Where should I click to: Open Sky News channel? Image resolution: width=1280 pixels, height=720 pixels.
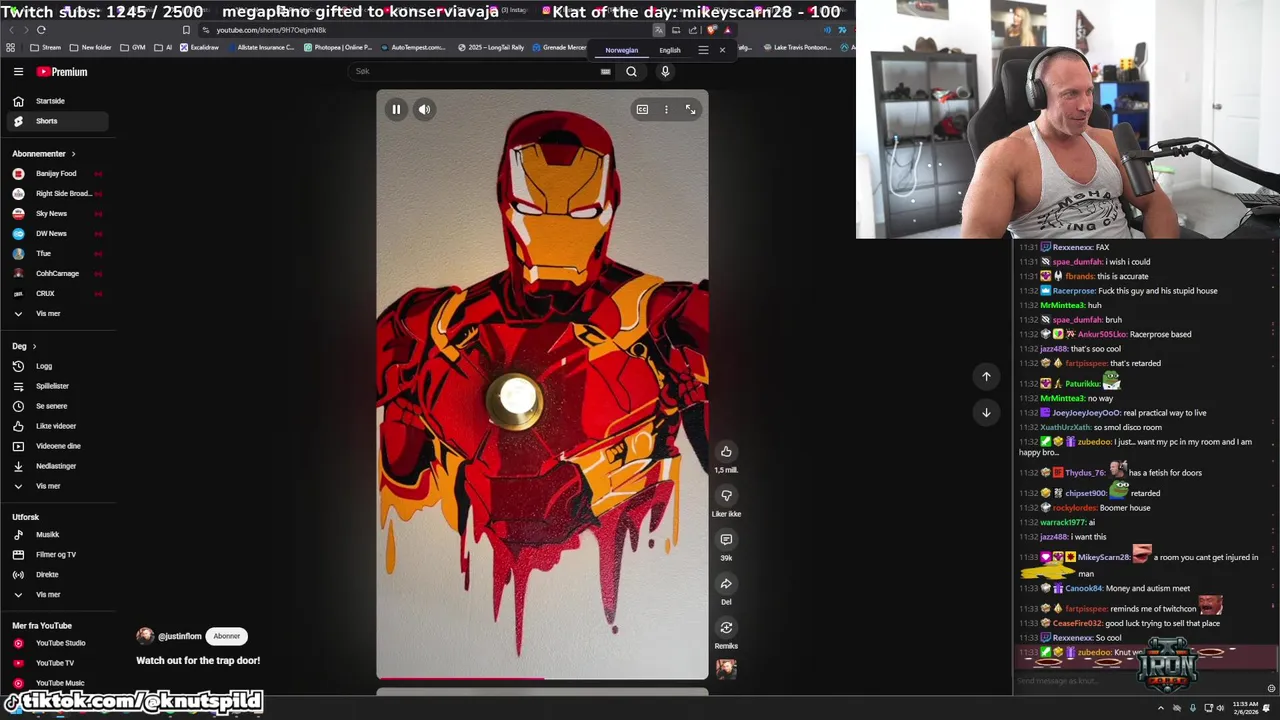(56, 214)
